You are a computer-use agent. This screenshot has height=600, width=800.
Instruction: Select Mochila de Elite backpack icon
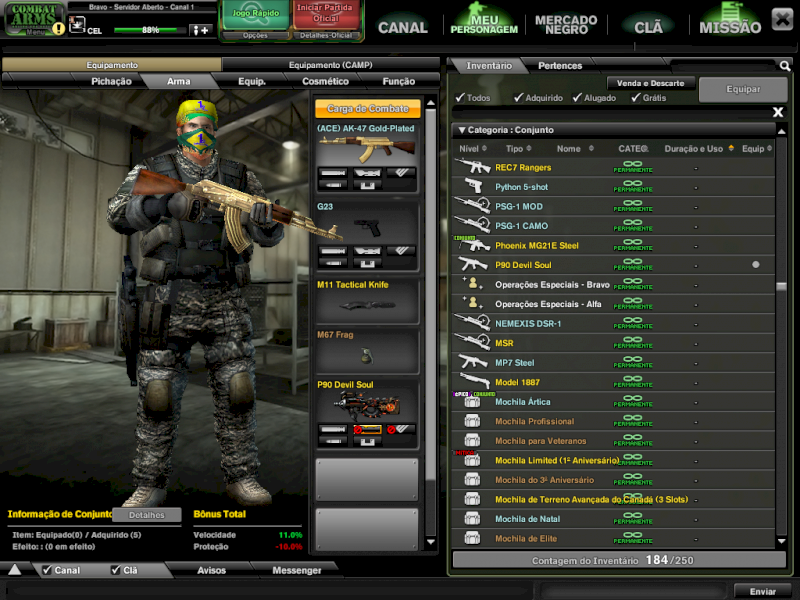tap(472, 538)
